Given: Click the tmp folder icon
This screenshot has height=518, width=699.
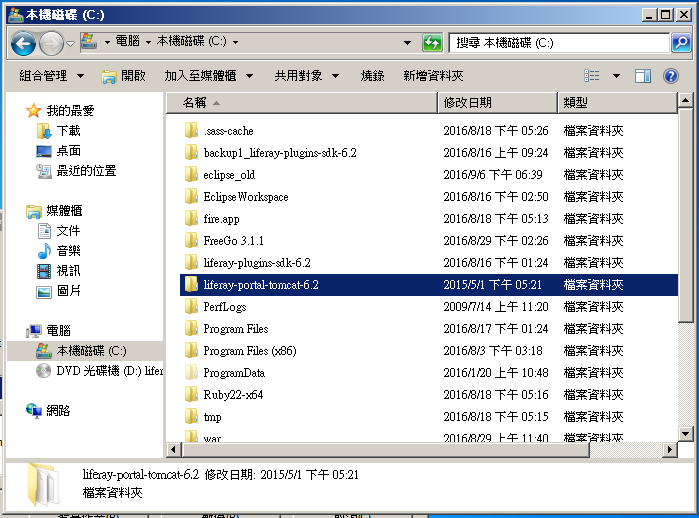Looking at the screenshot, I should coord(191,416).
